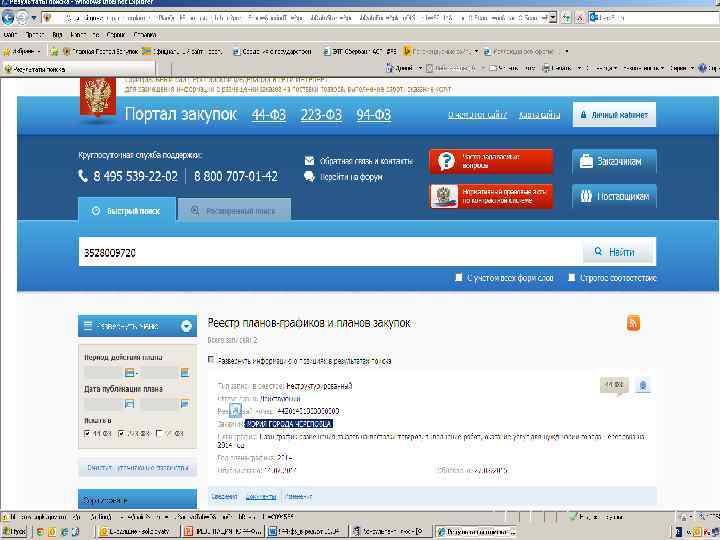
Task: Click the page heading Реестр планов-графиков и планов закупок
Action: point(309,323)
